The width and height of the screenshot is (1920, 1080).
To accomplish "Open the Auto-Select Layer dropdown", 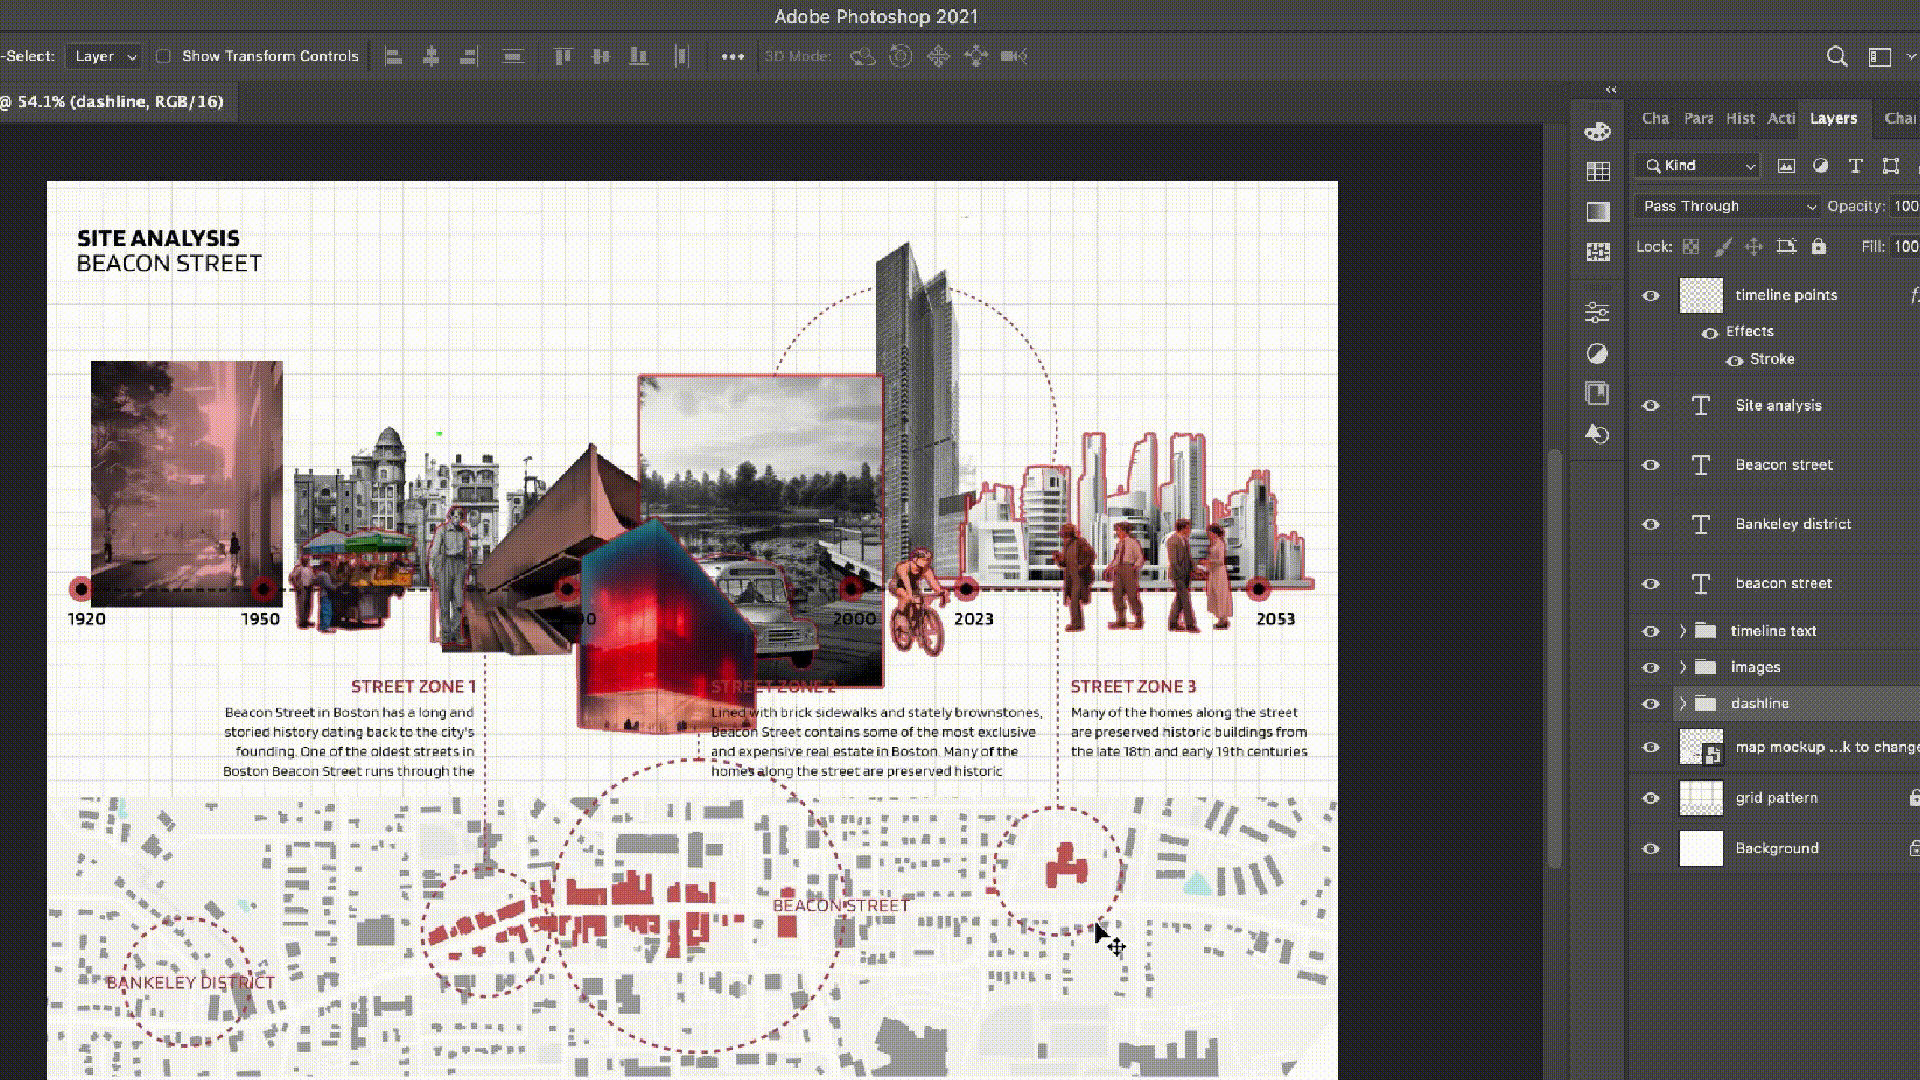I will point(104,57).
